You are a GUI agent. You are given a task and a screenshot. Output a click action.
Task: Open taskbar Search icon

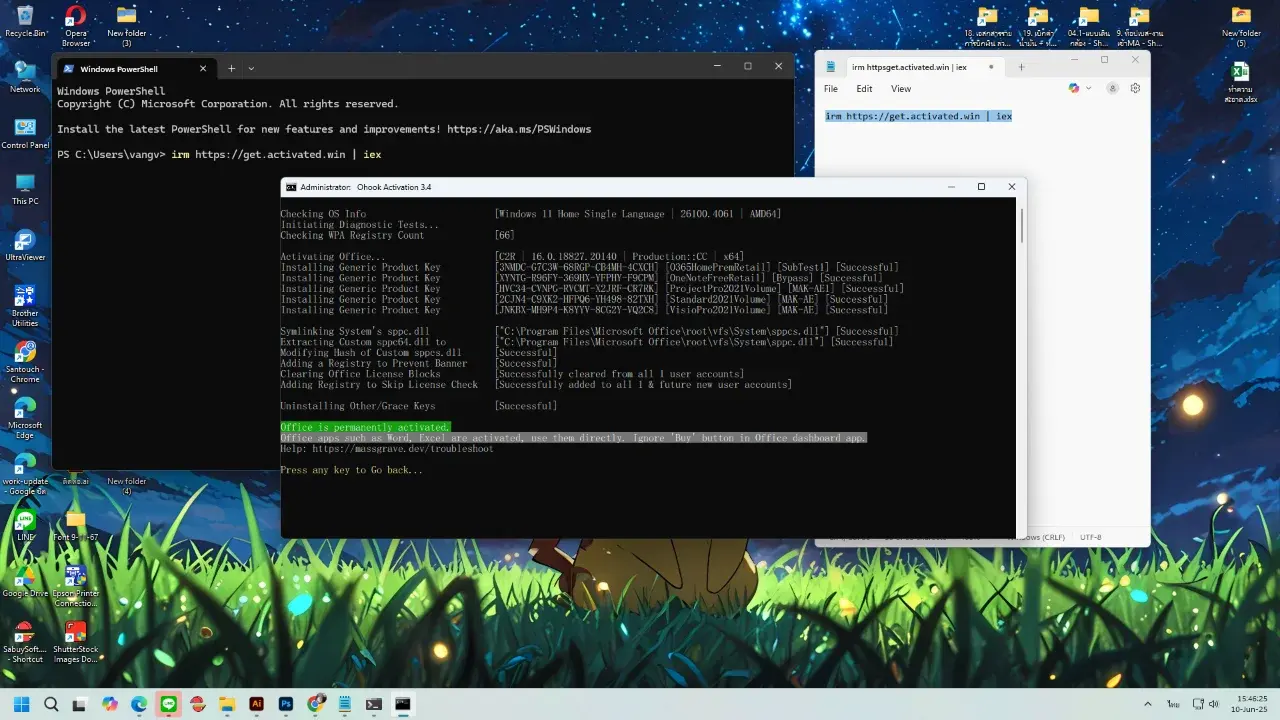51,704
